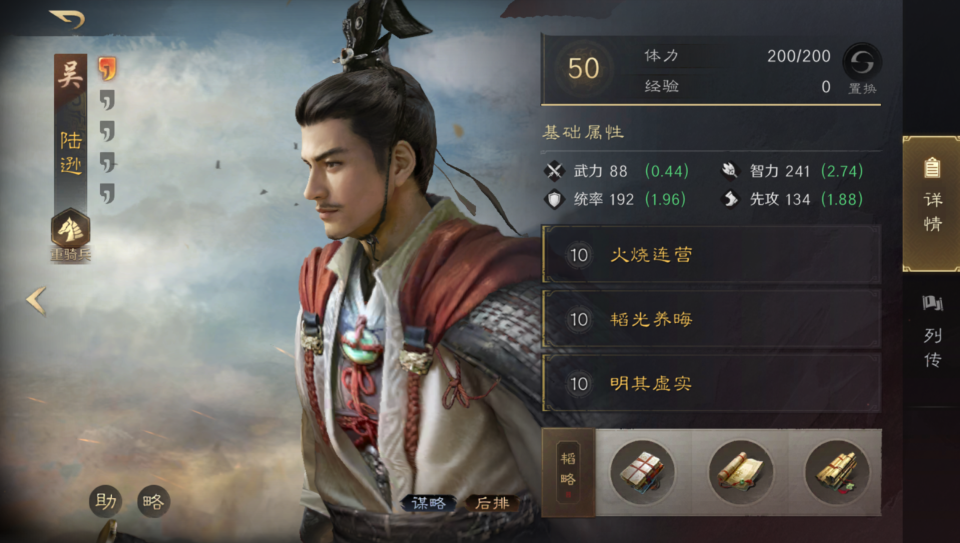960x543 pixels.
Task: Open the first book-bundle 韬略 item
Action: [x=642, y=472]
